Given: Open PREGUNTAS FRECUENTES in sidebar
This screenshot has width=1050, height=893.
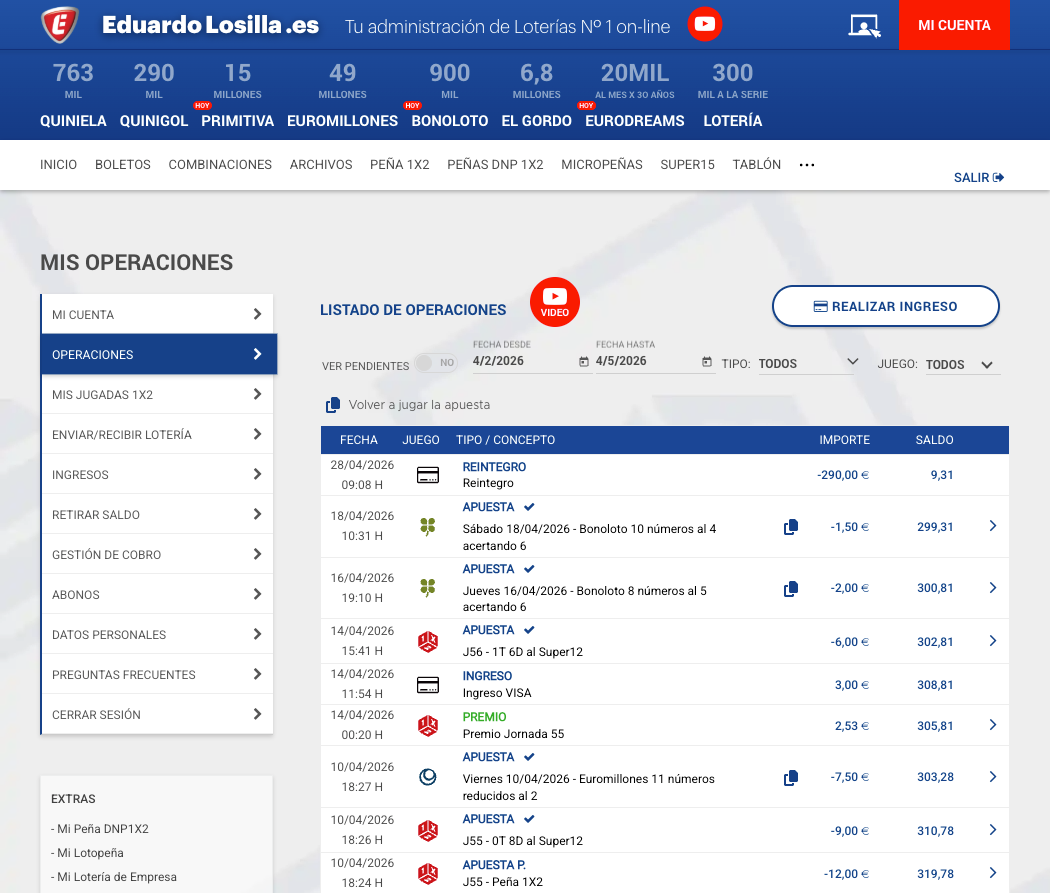Looking at the screenshot, I should (x=157, y=675).
